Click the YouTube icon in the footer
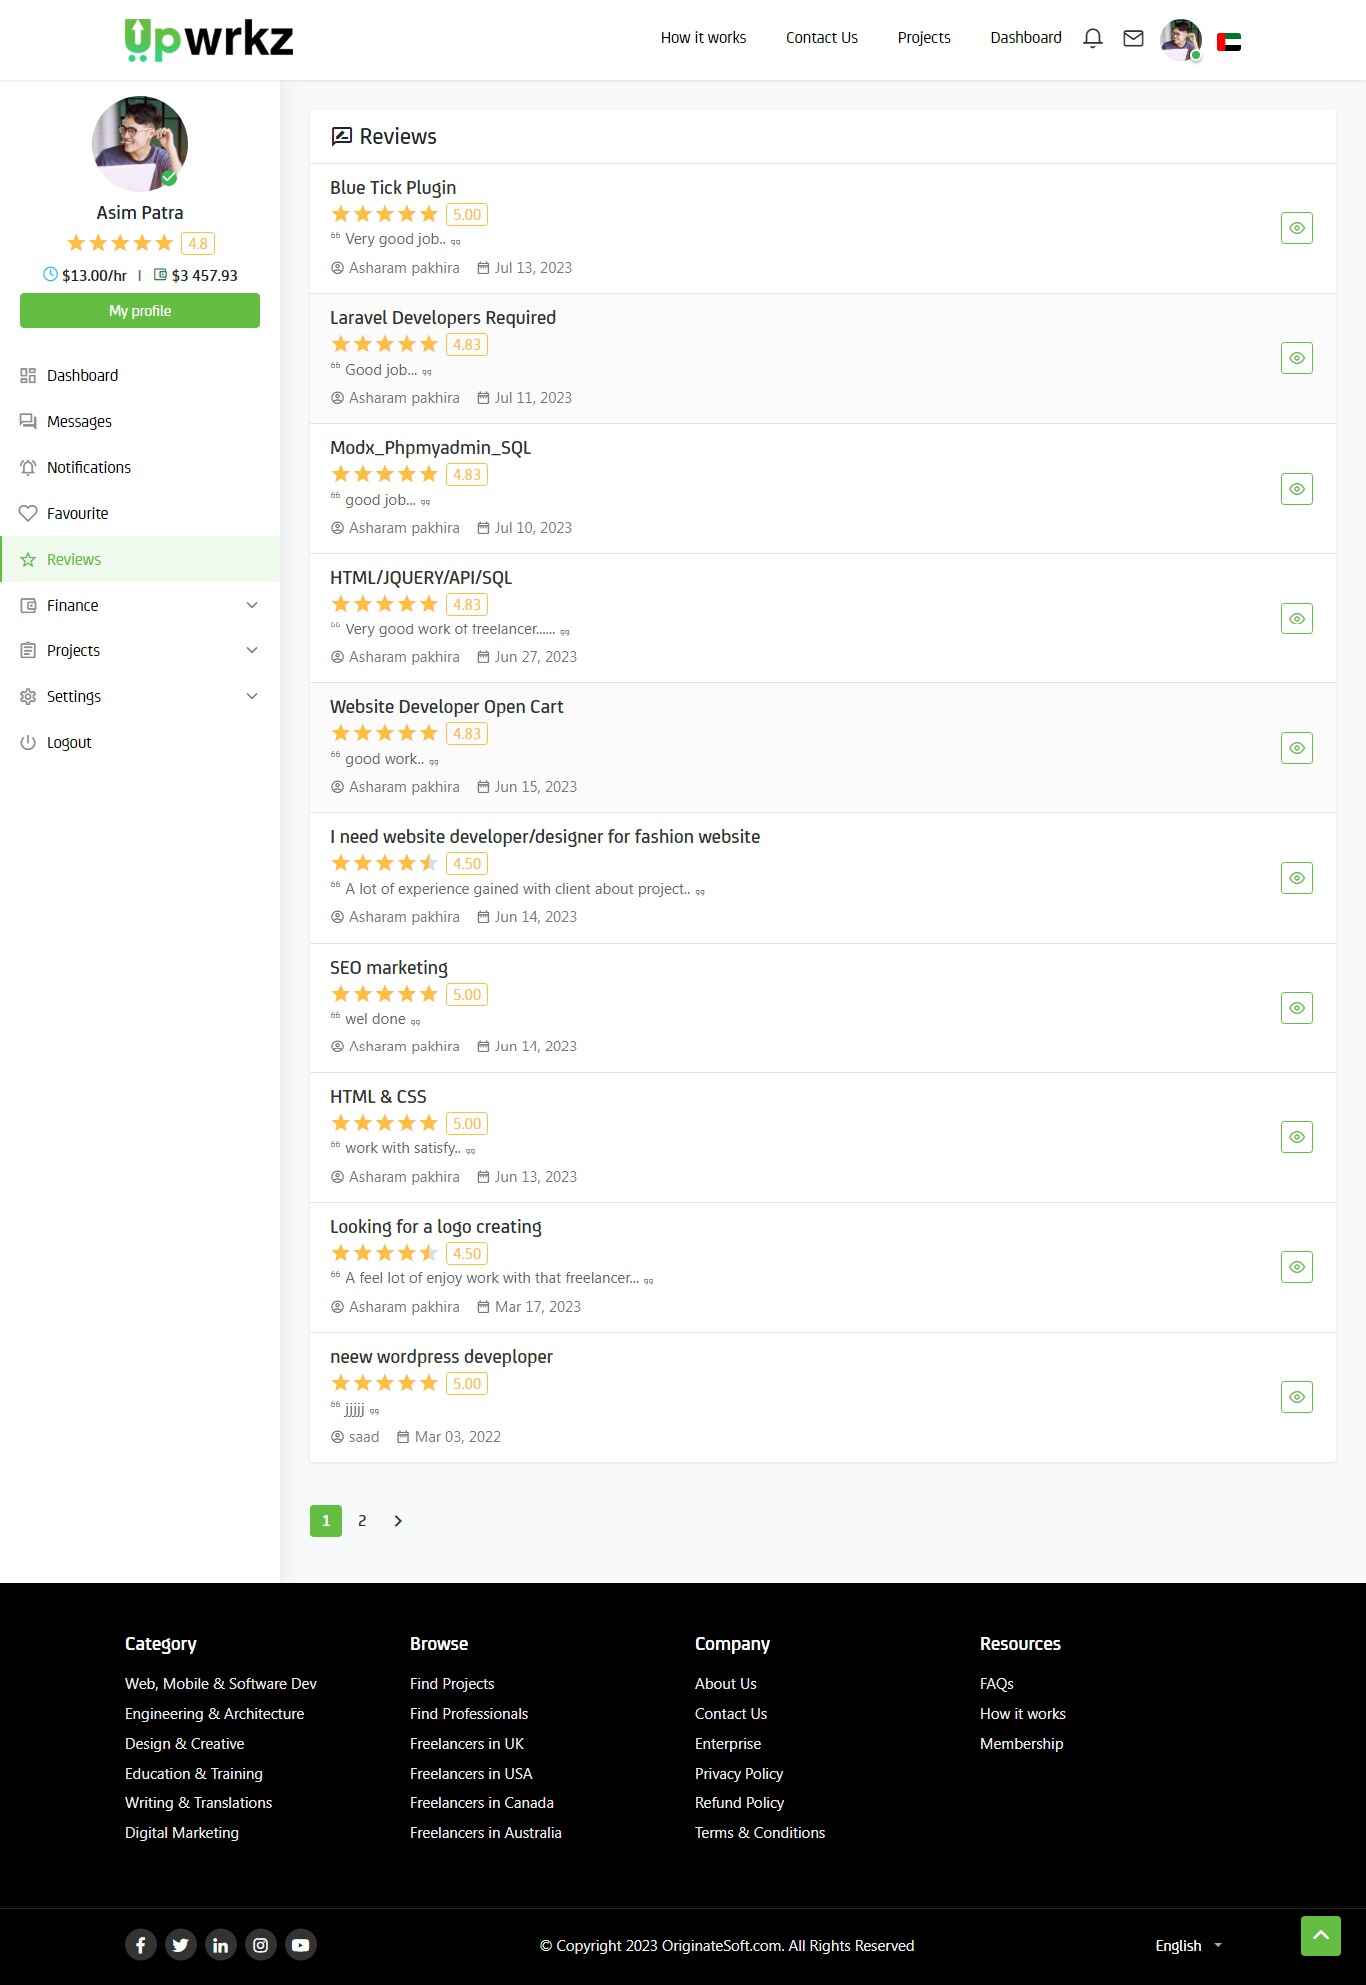Screen dimensions: 1366x1985 [300, 1944]
